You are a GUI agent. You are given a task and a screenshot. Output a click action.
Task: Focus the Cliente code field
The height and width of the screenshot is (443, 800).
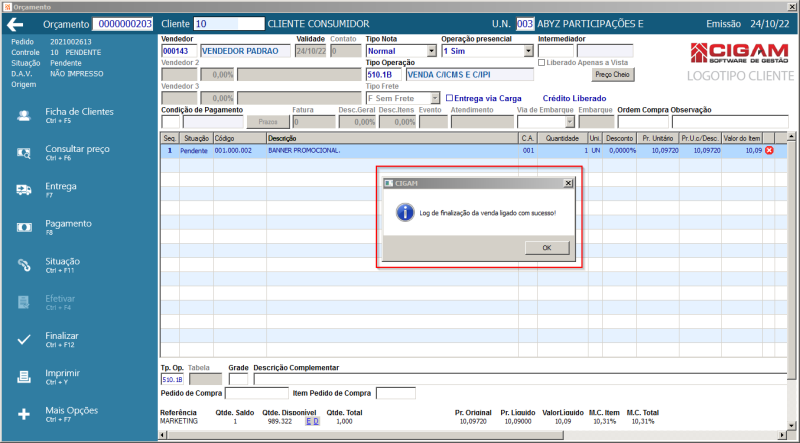click(229, 24)
